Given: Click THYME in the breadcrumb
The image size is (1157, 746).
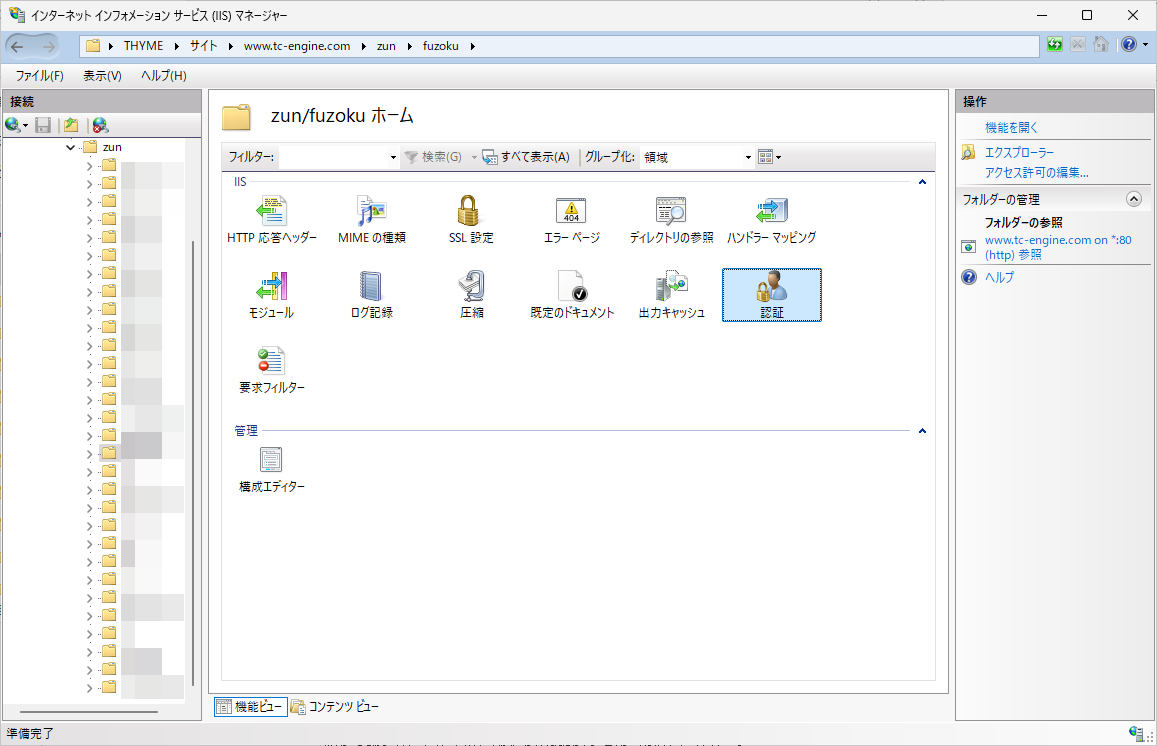Looking at the screenshot, I should click(x=143, y=46).
